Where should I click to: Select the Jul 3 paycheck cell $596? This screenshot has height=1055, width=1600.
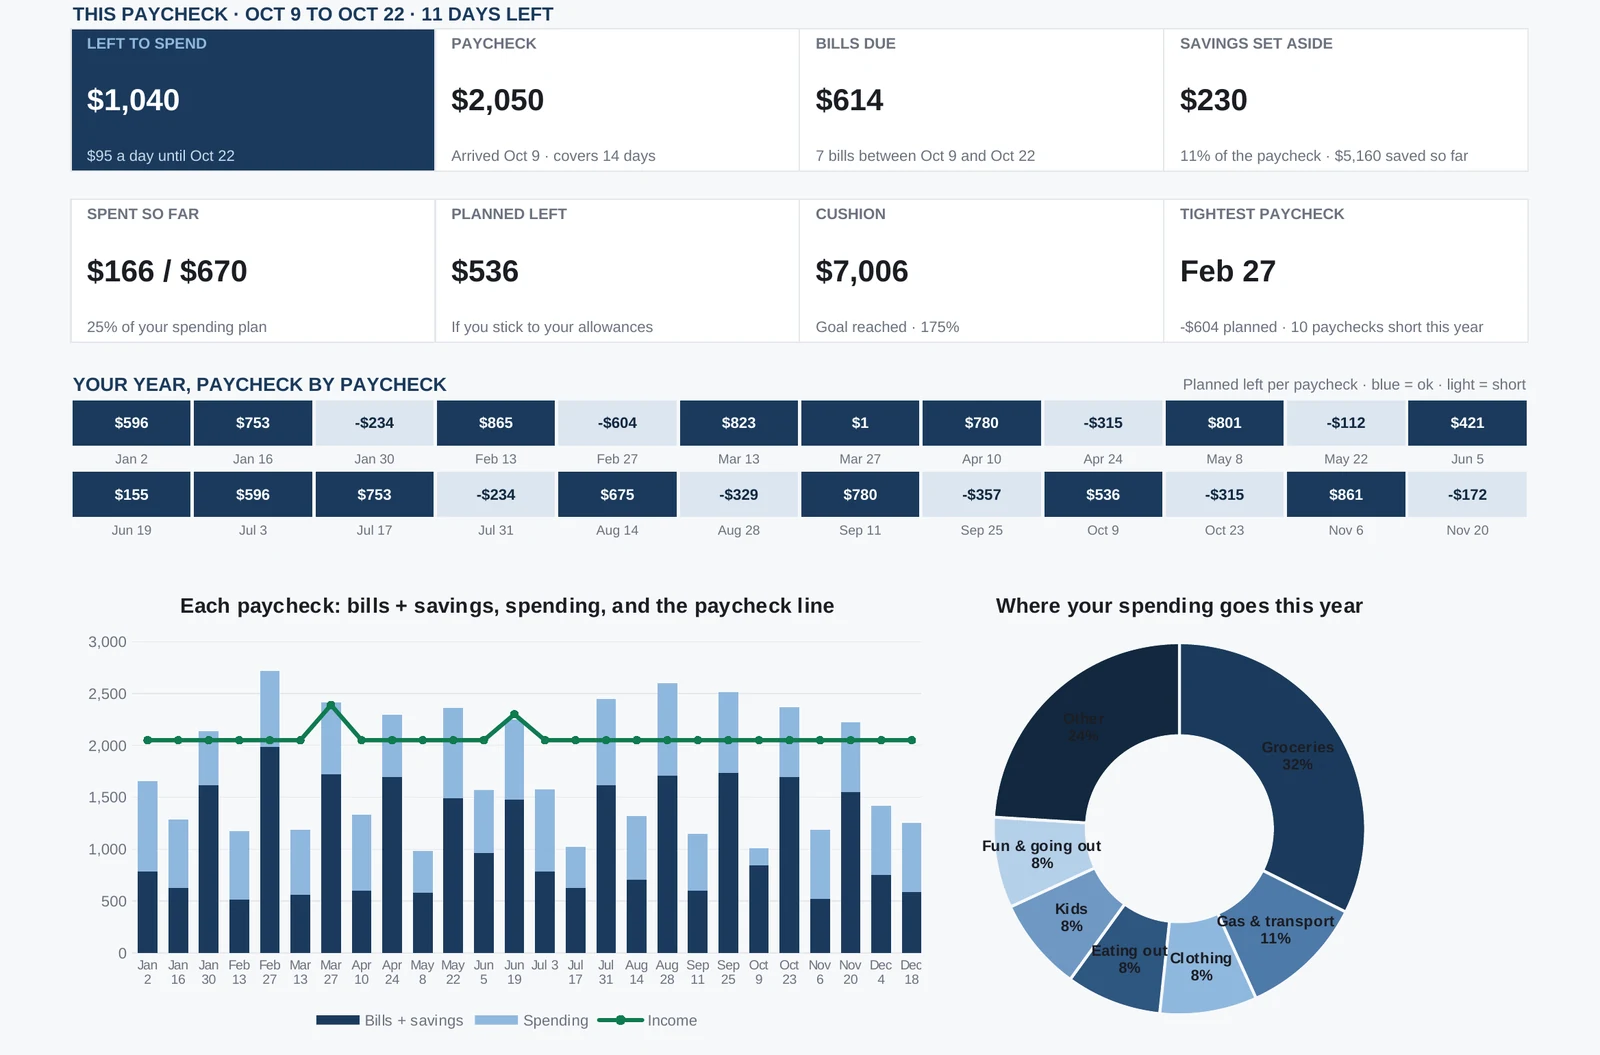tap(253, 495)
